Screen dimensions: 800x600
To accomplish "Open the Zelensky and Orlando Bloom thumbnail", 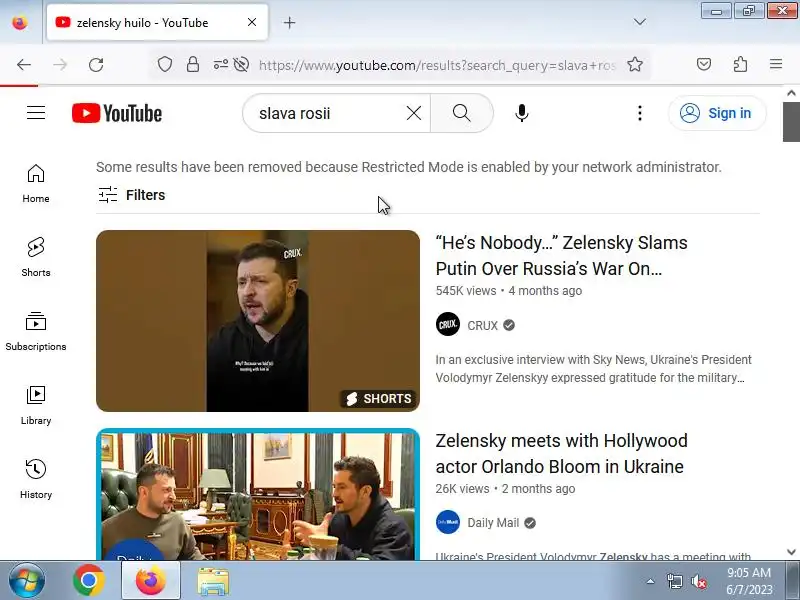I will [258, 494].
